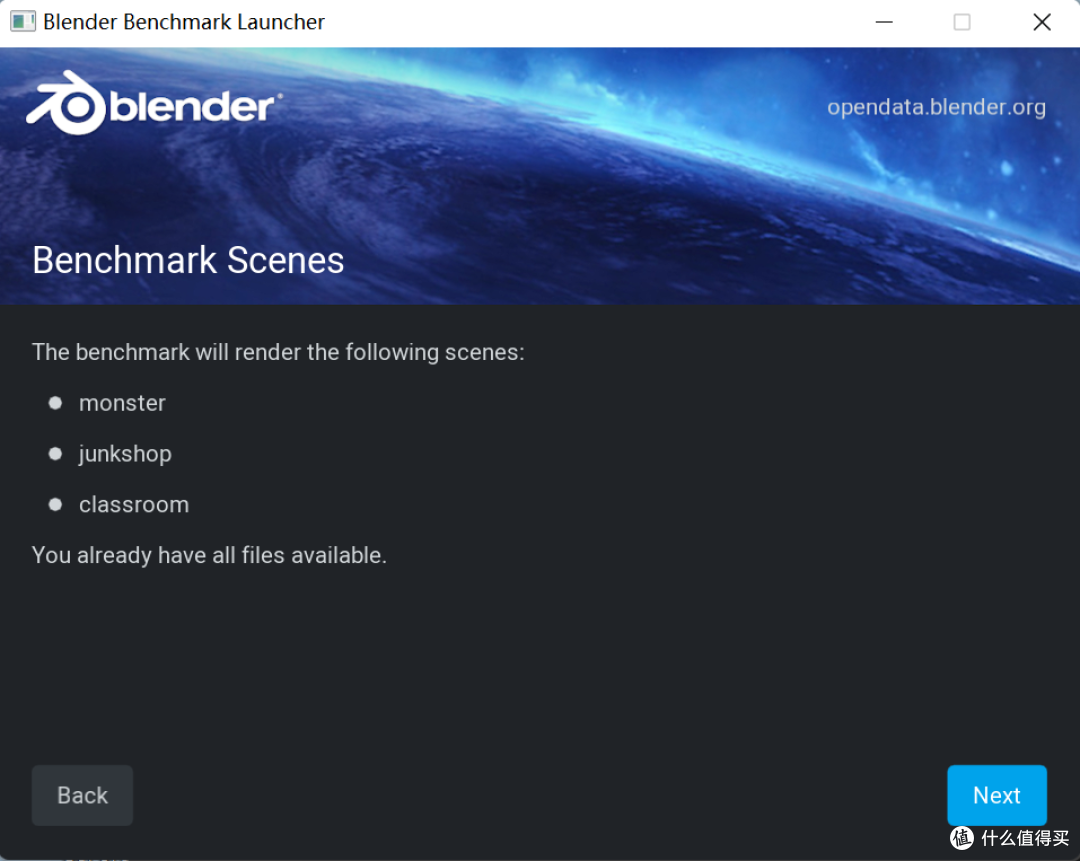Select the classroom scene entry
The image size is (1080, 861).
(134, 505)
